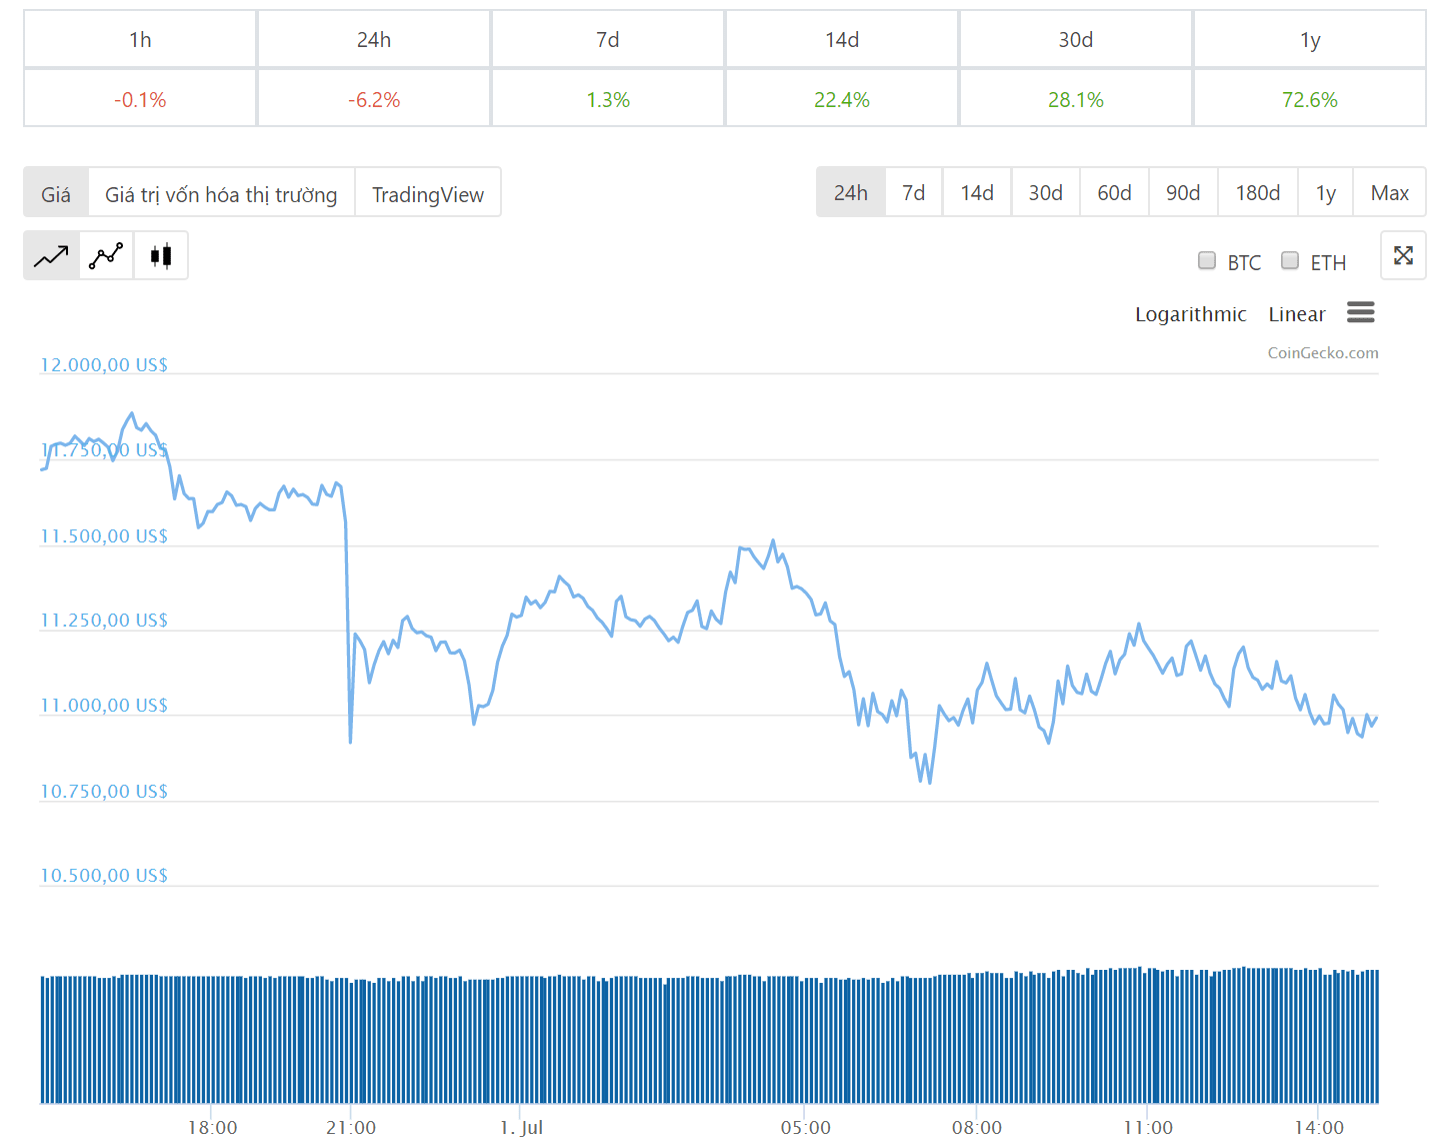Select the 7d chart range
1430x1148 pixels.
(x=914, y=192)
